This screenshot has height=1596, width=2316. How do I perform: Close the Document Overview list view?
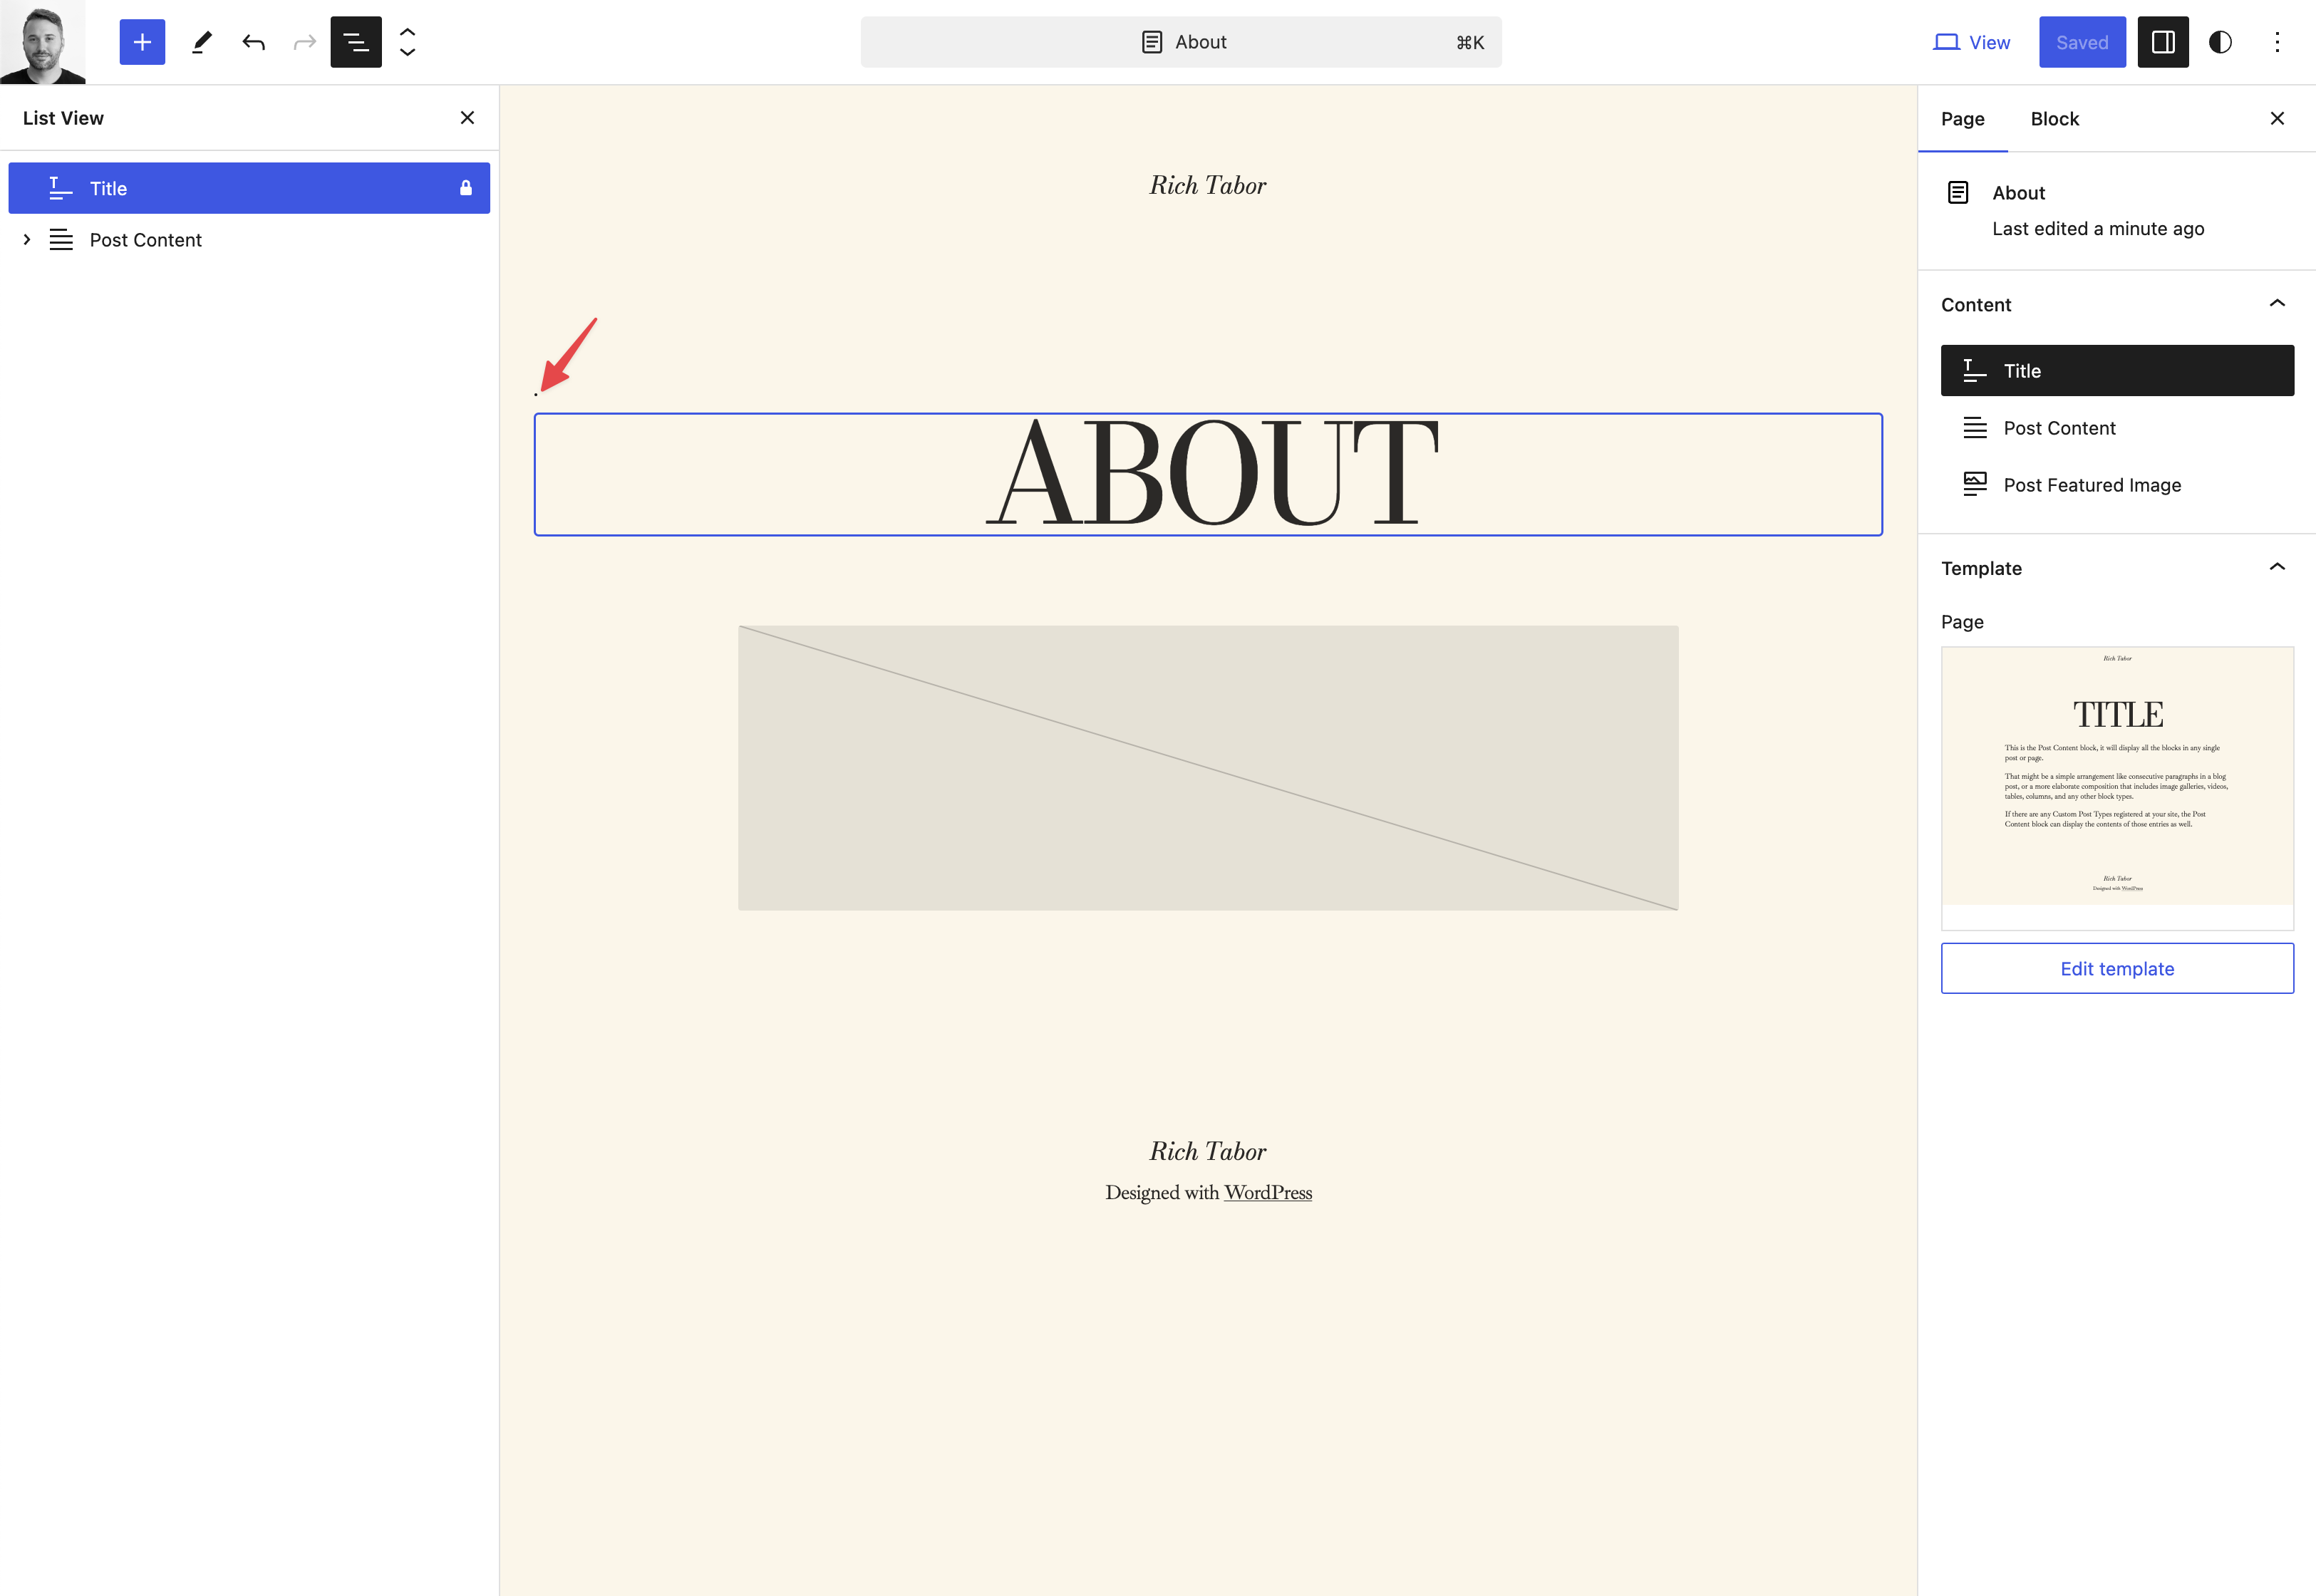467,117
